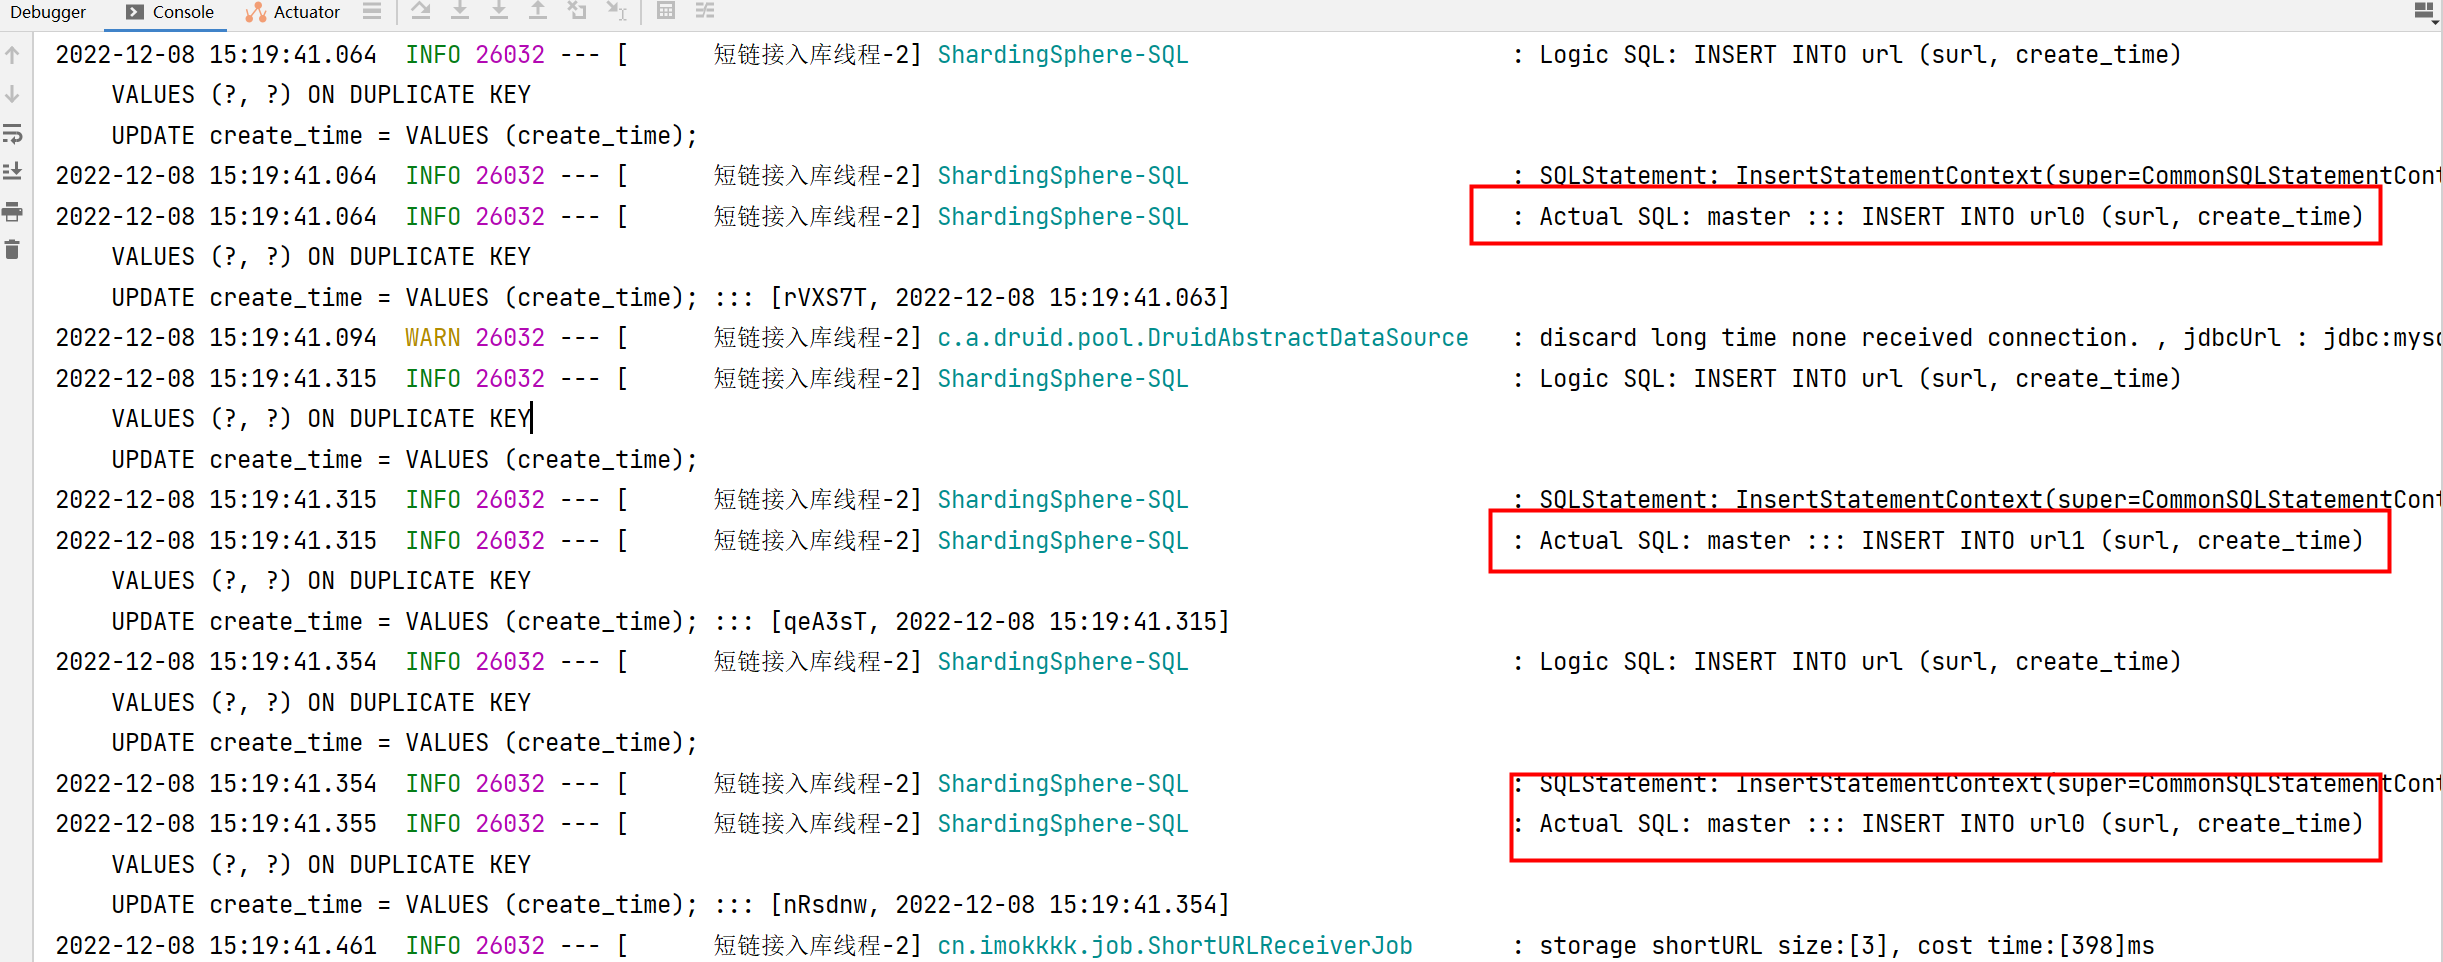Click the Run to Cursor icon
Screen dimensions: 2443x962
[x=617, y=11]
